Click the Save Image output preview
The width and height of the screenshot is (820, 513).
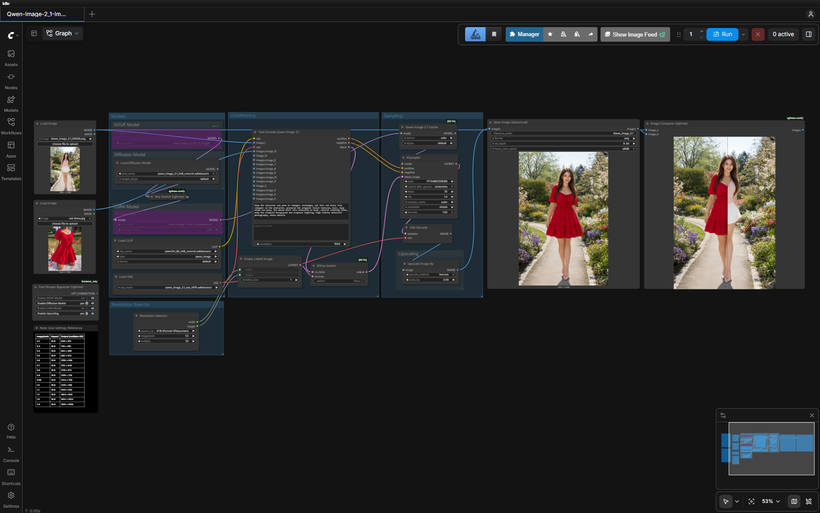563,219
